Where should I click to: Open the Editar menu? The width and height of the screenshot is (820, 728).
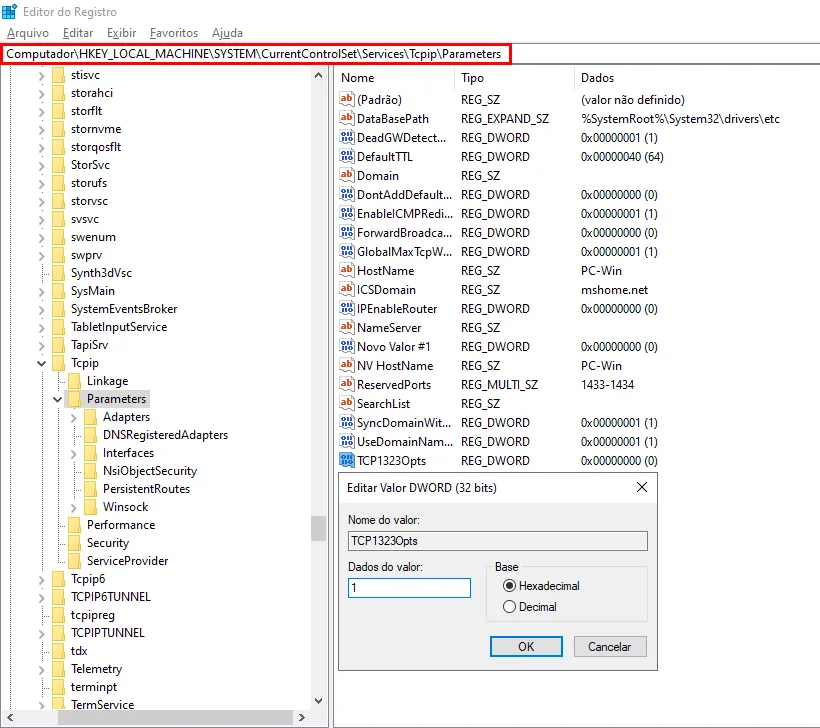point(78,33)
